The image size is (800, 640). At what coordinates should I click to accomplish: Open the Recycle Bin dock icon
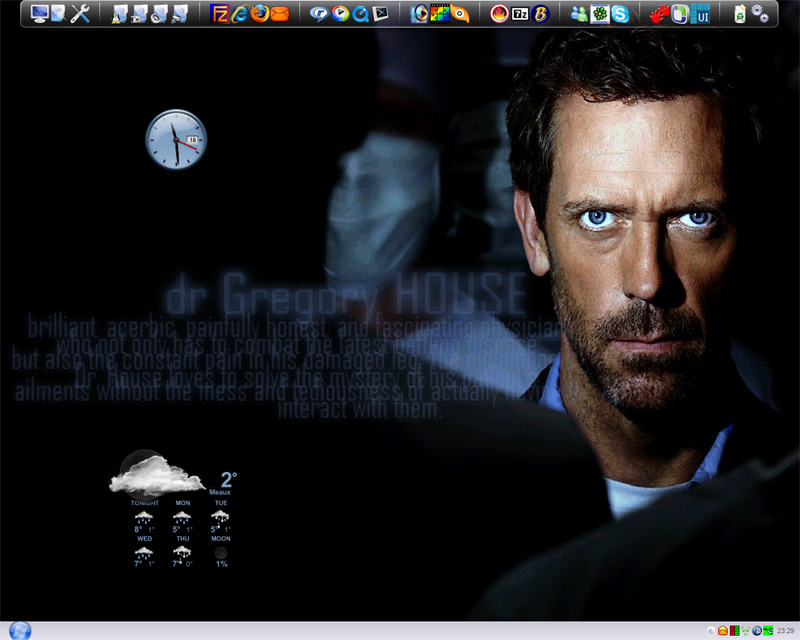739,14
